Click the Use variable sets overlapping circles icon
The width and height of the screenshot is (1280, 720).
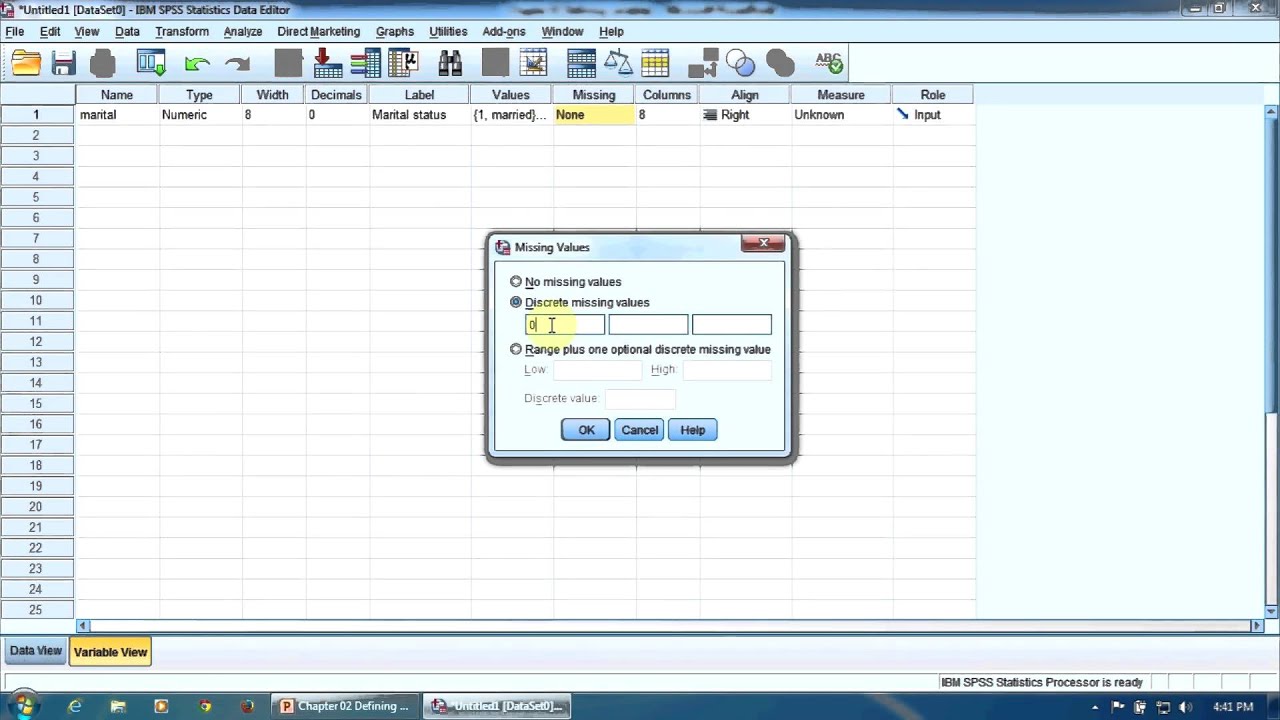[x=741, y=64]
